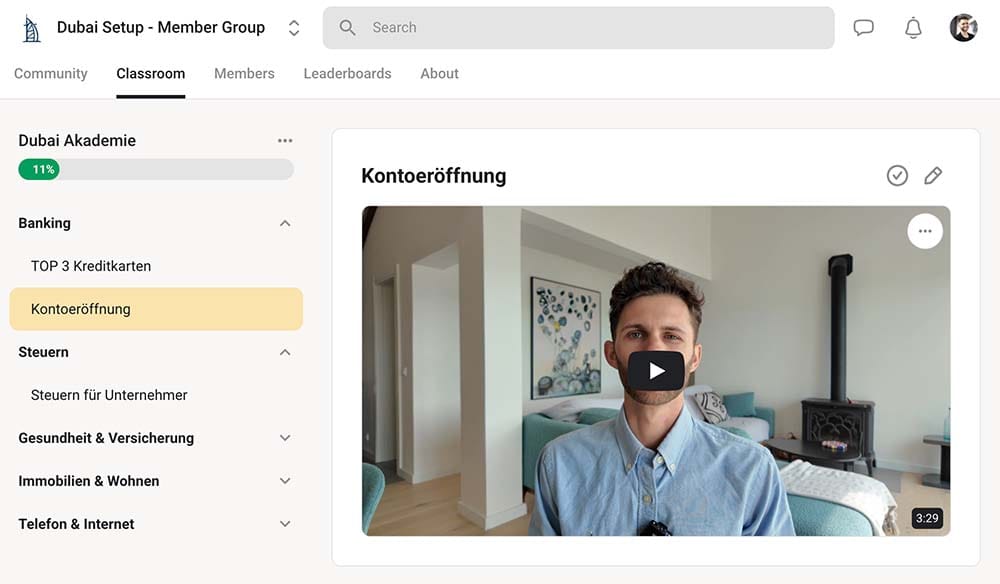1000x584 pixels.
Task: Click the search magnifier icon
Action: tap(348, 28)
